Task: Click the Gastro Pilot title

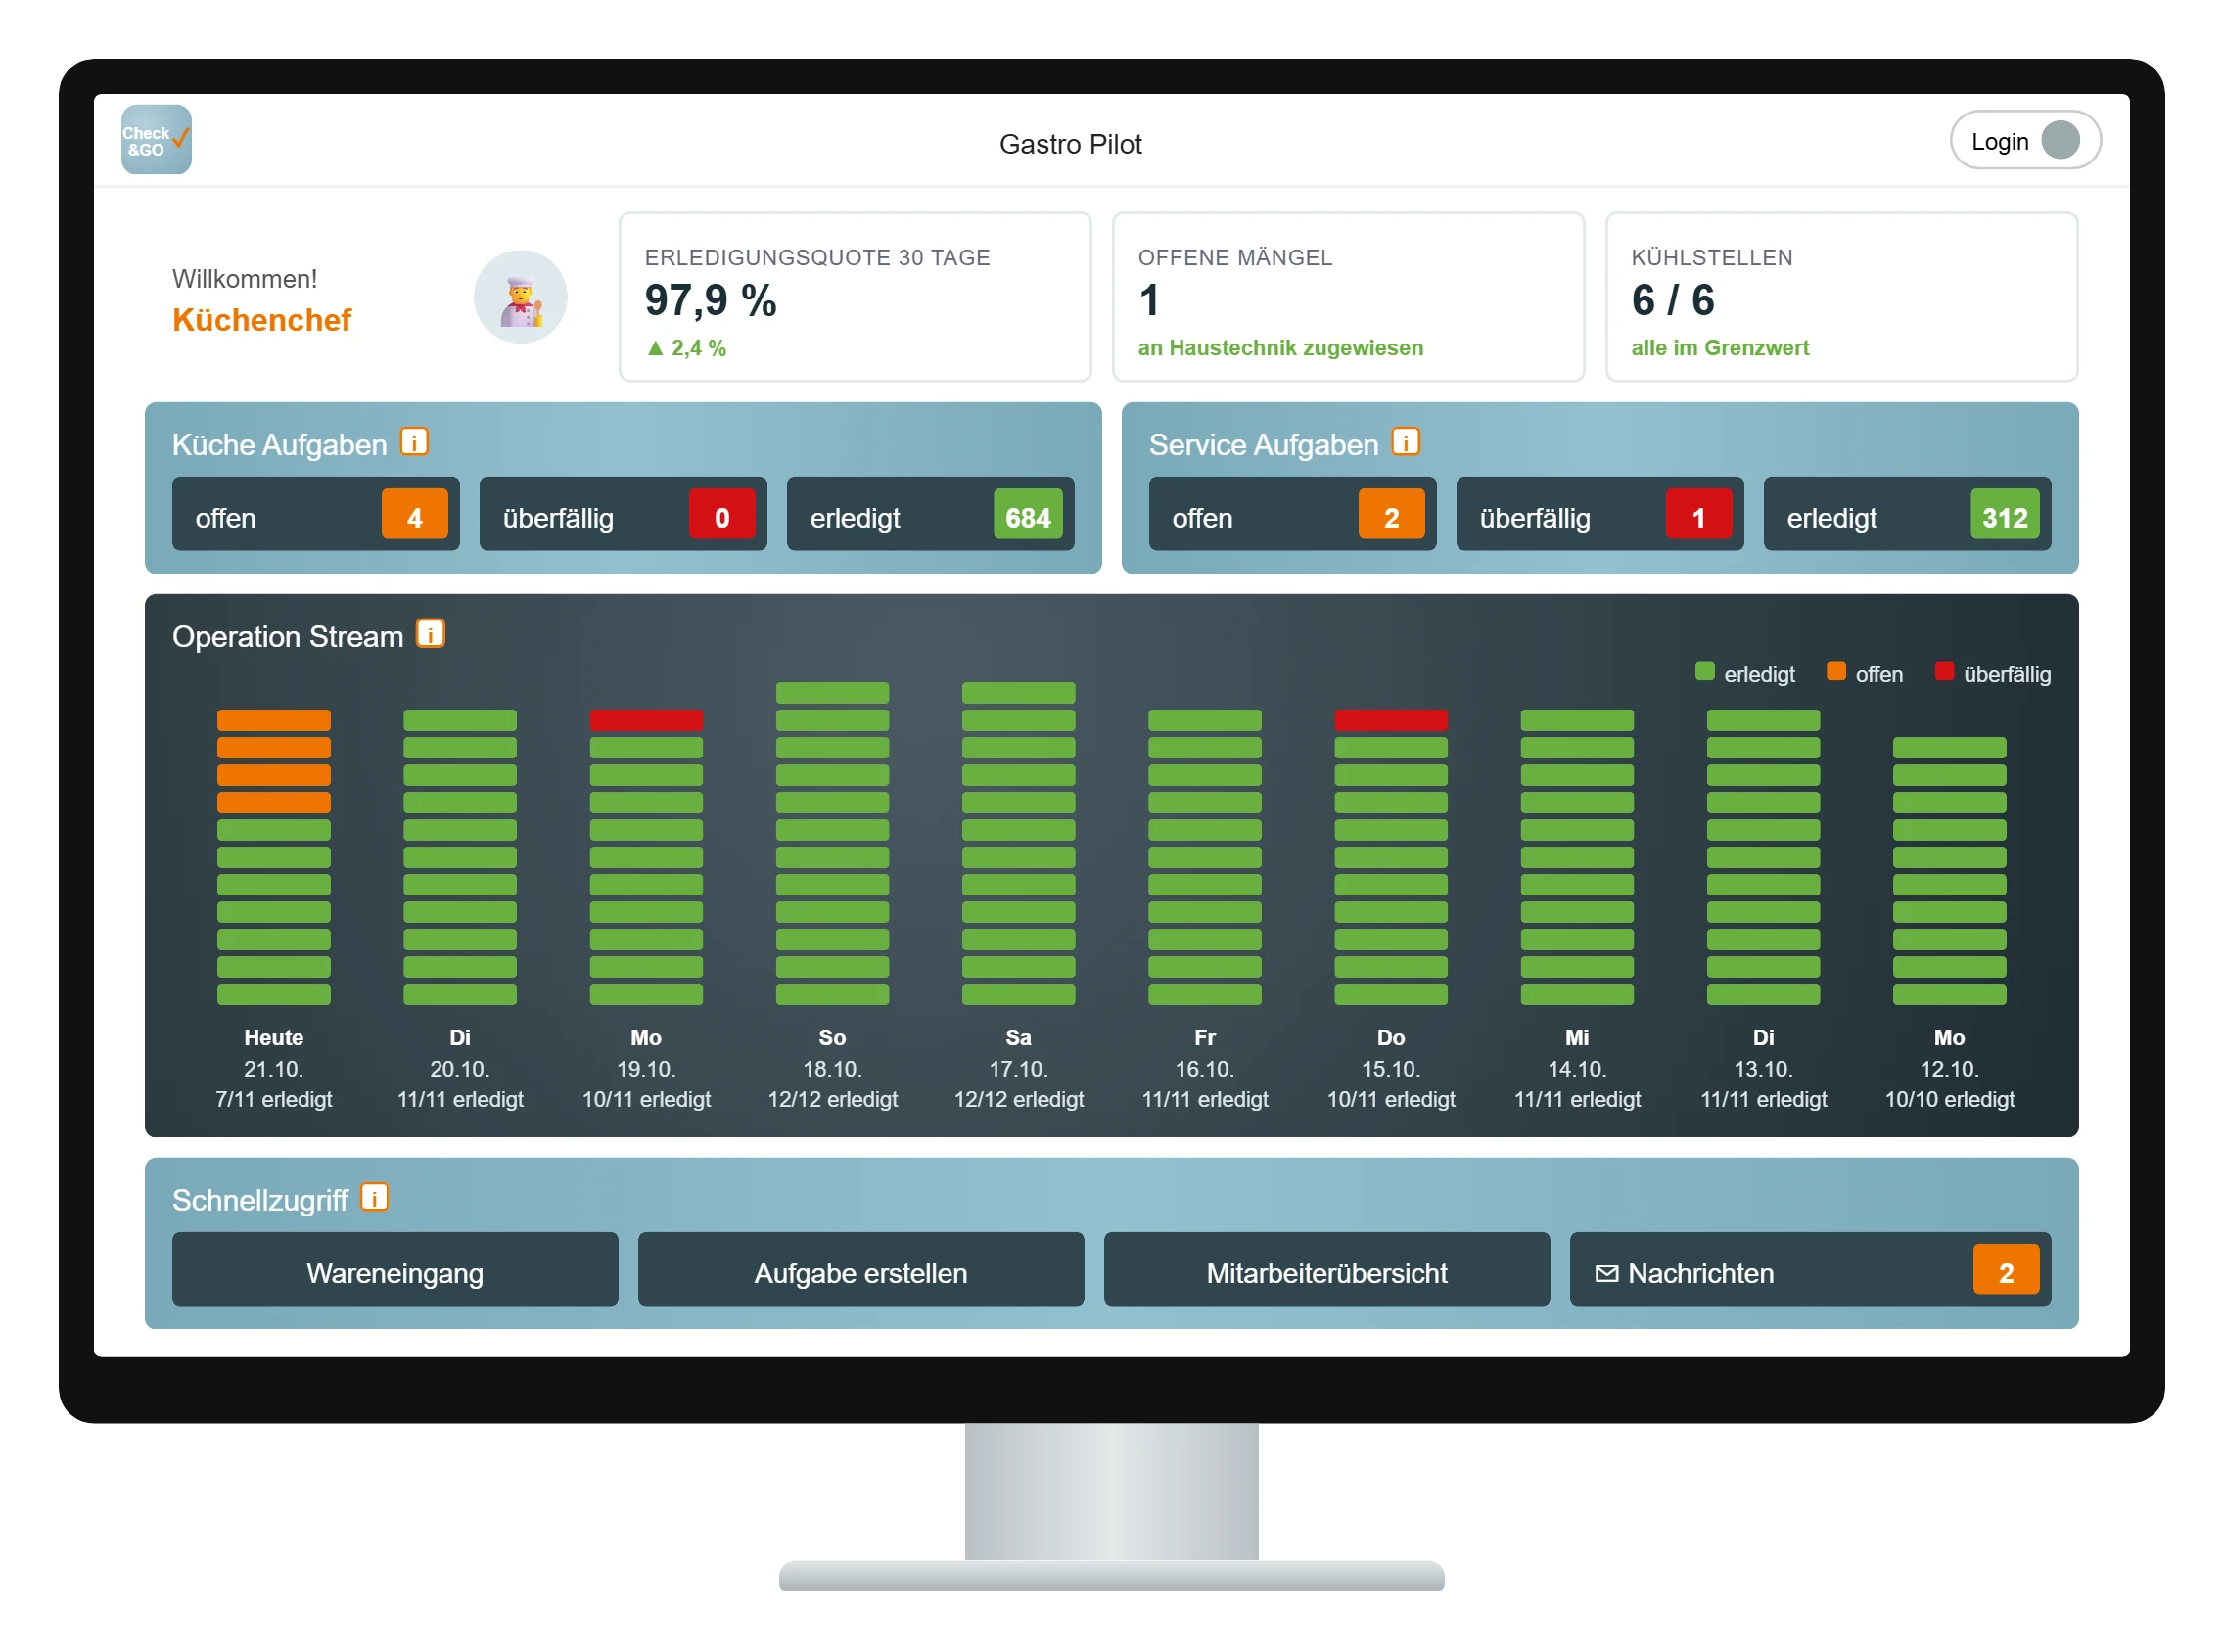Action: 1070,144
